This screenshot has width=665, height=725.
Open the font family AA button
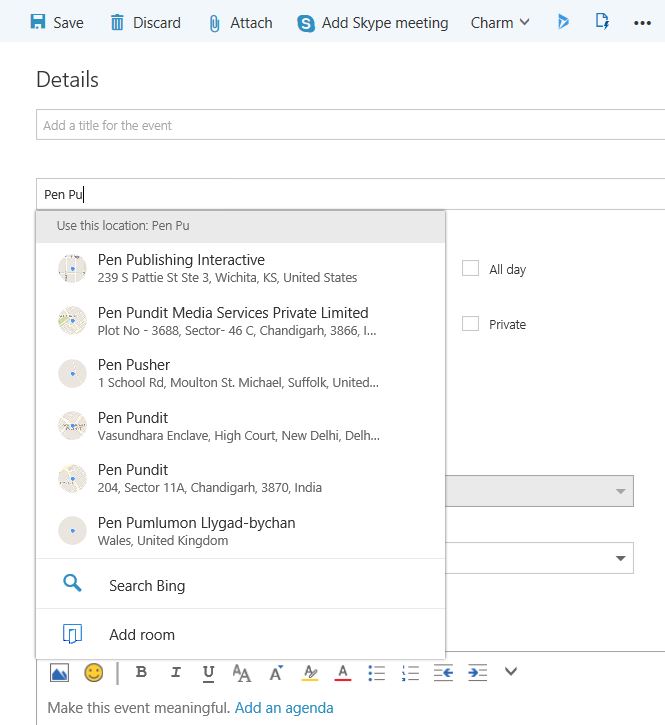click(241, 673)
